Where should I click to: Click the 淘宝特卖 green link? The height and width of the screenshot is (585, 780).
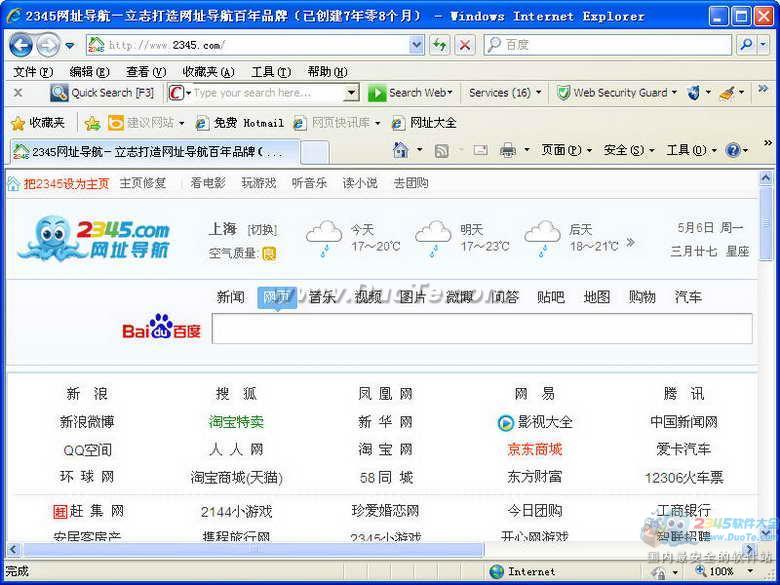pyautogui.click(x=236, y=422)
